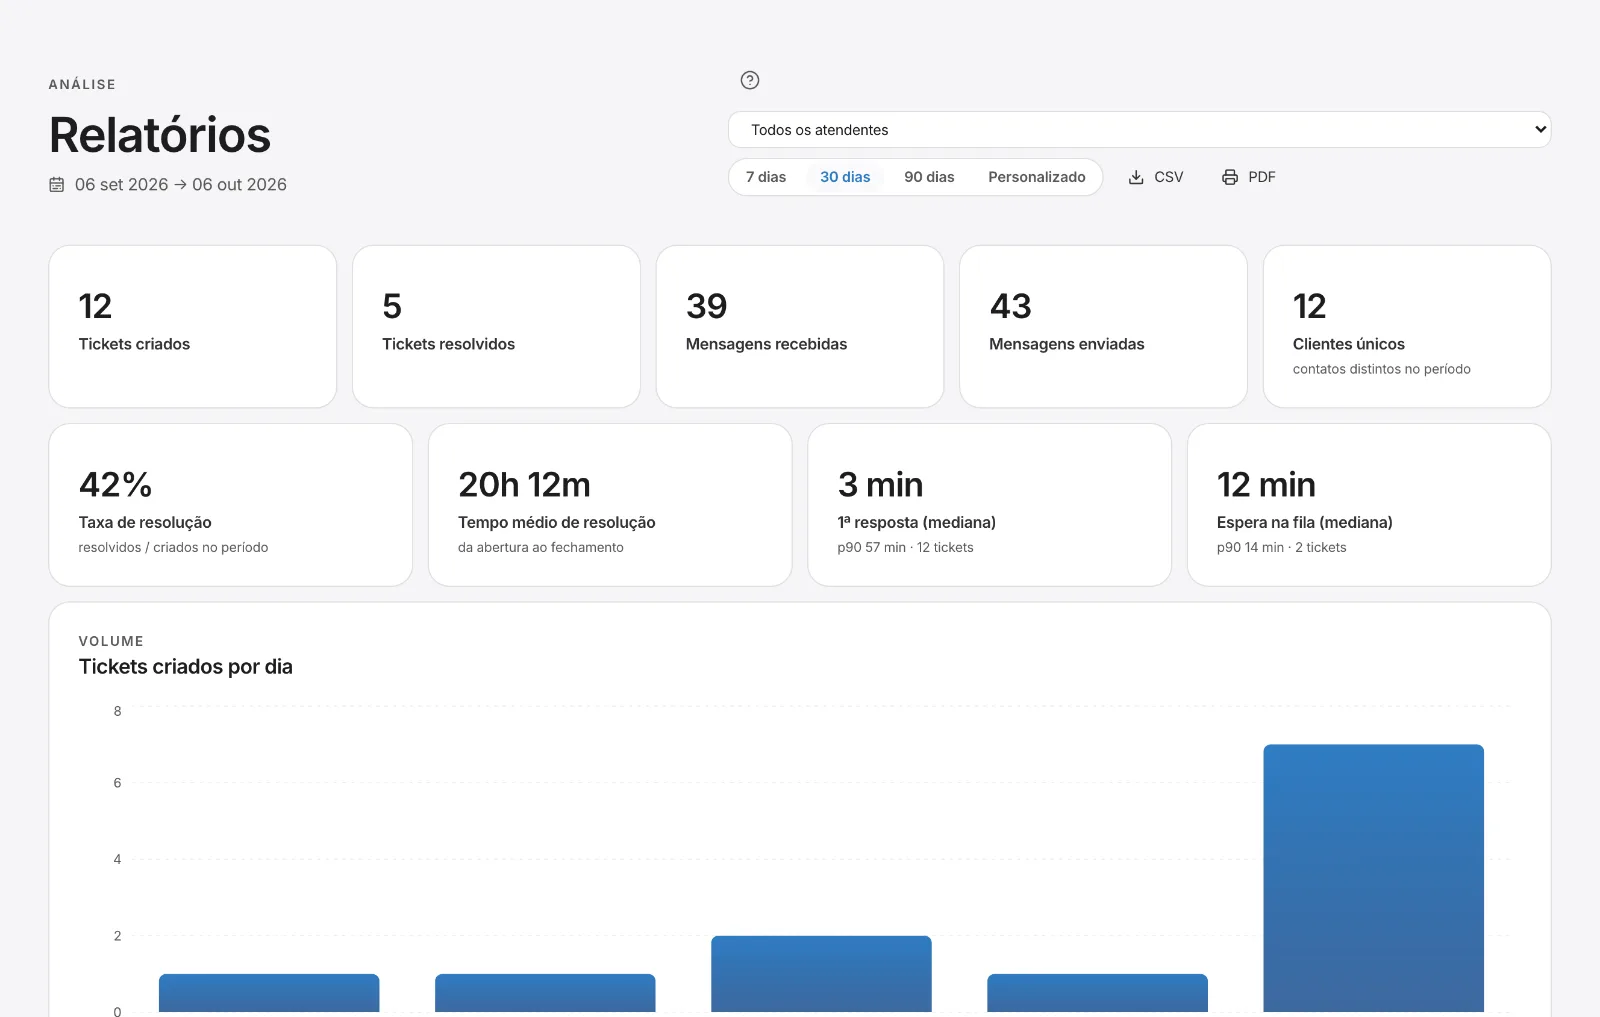Click the Espera na fila (mediana) label

(x=1305, y=522)
